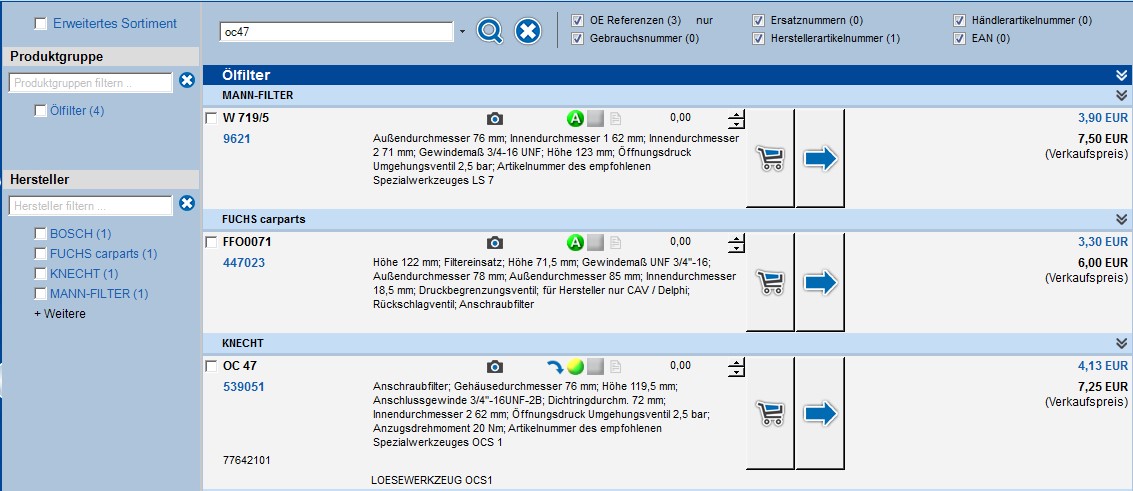Uncheck Herstellerartikelnummer (1) option
The height and width of the screenshot is (491, 1133).
(x=758, y=38)
